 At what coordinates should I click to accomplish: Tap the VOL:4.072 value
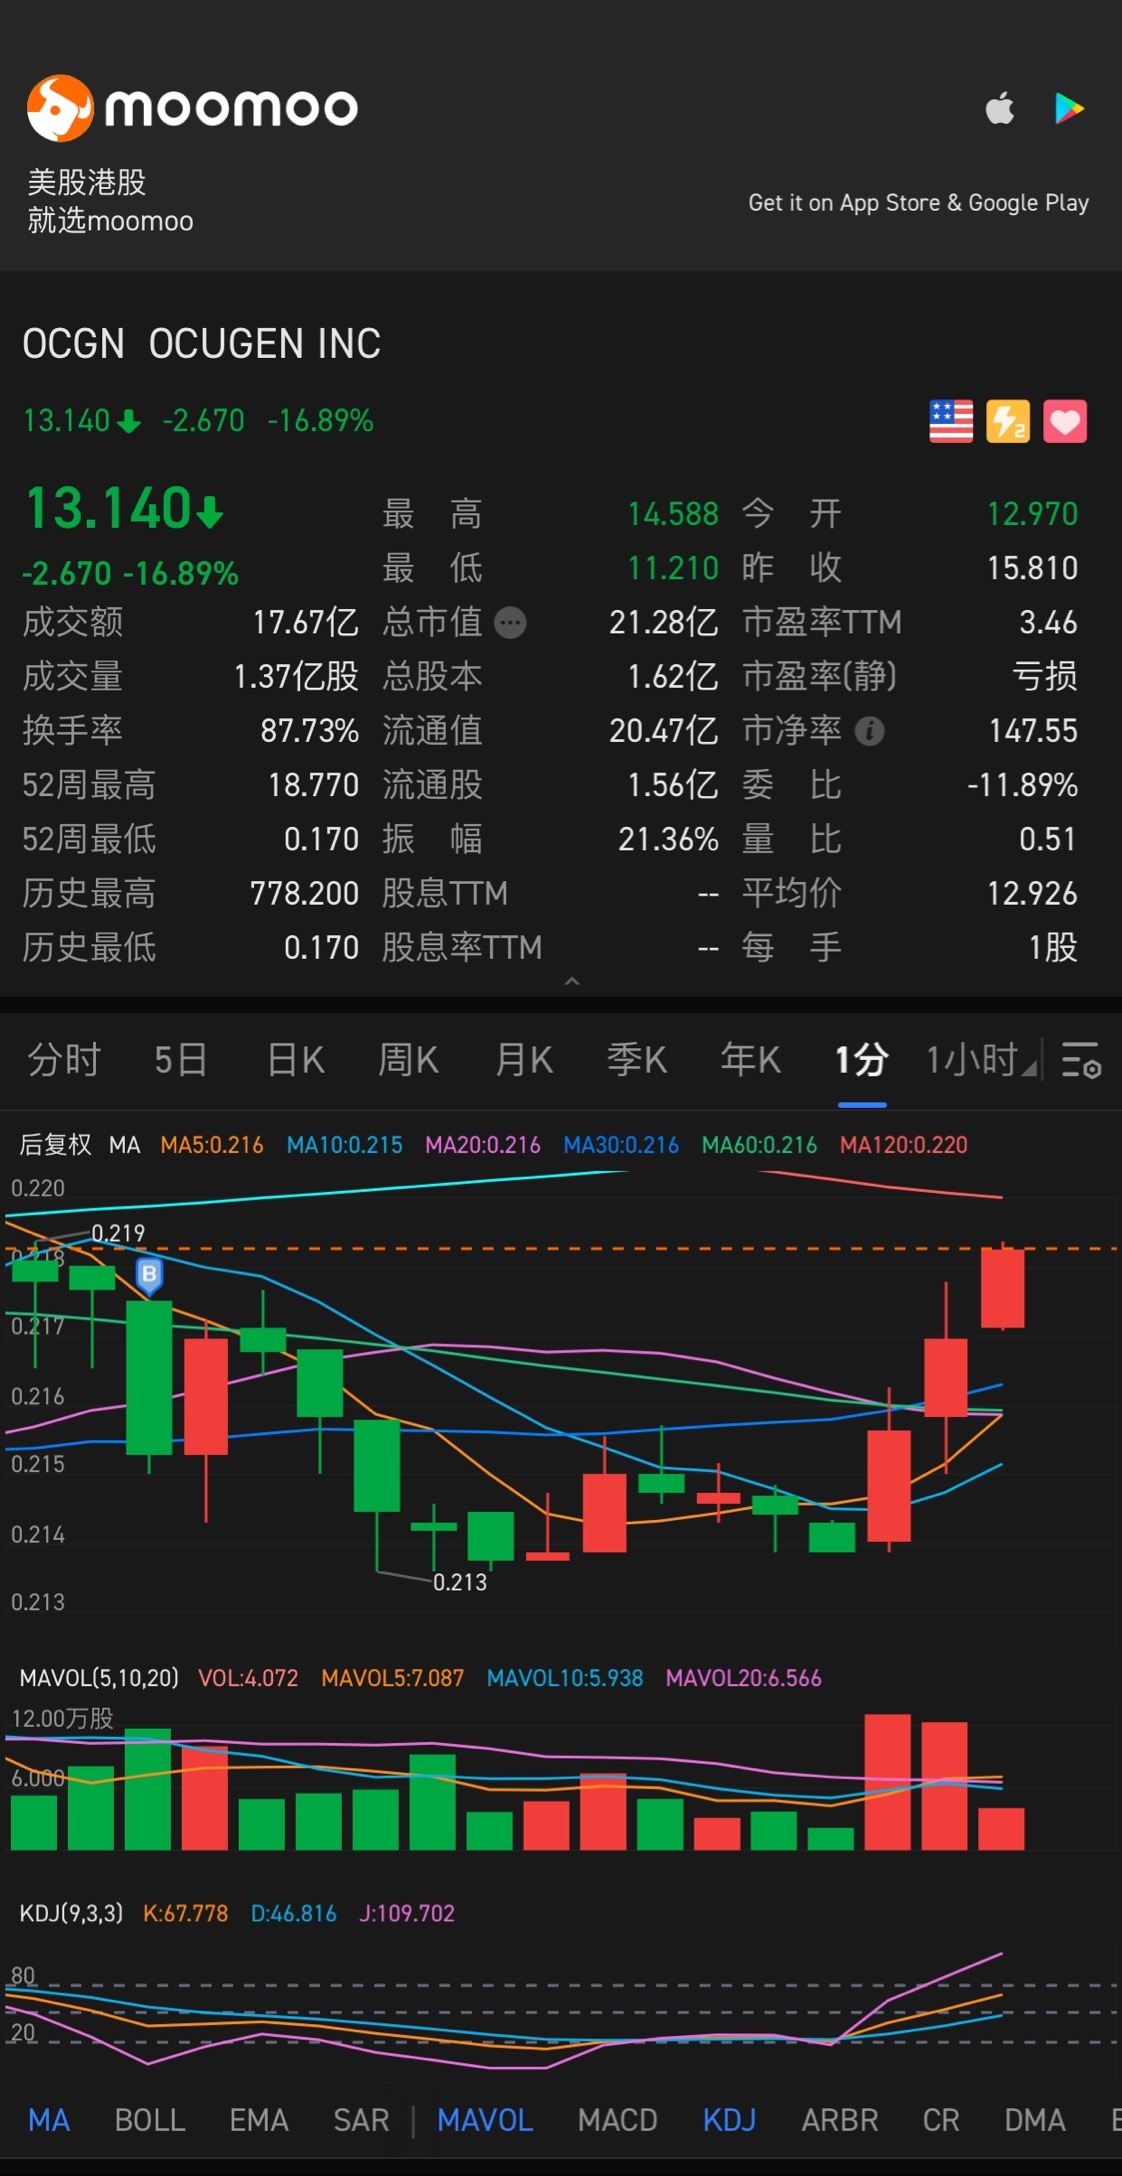[248, 1678]
